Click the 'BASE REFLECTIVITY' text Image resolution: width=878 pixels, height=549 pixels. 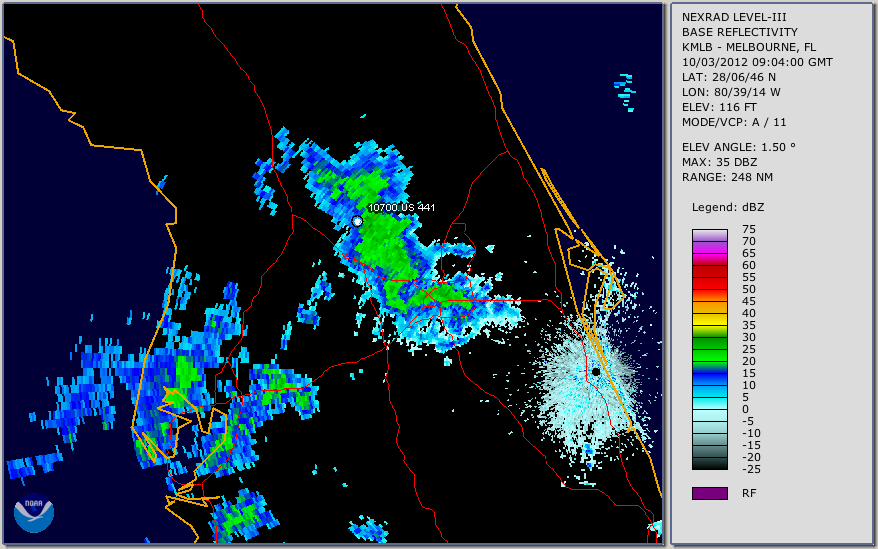[x=739, y=32]
